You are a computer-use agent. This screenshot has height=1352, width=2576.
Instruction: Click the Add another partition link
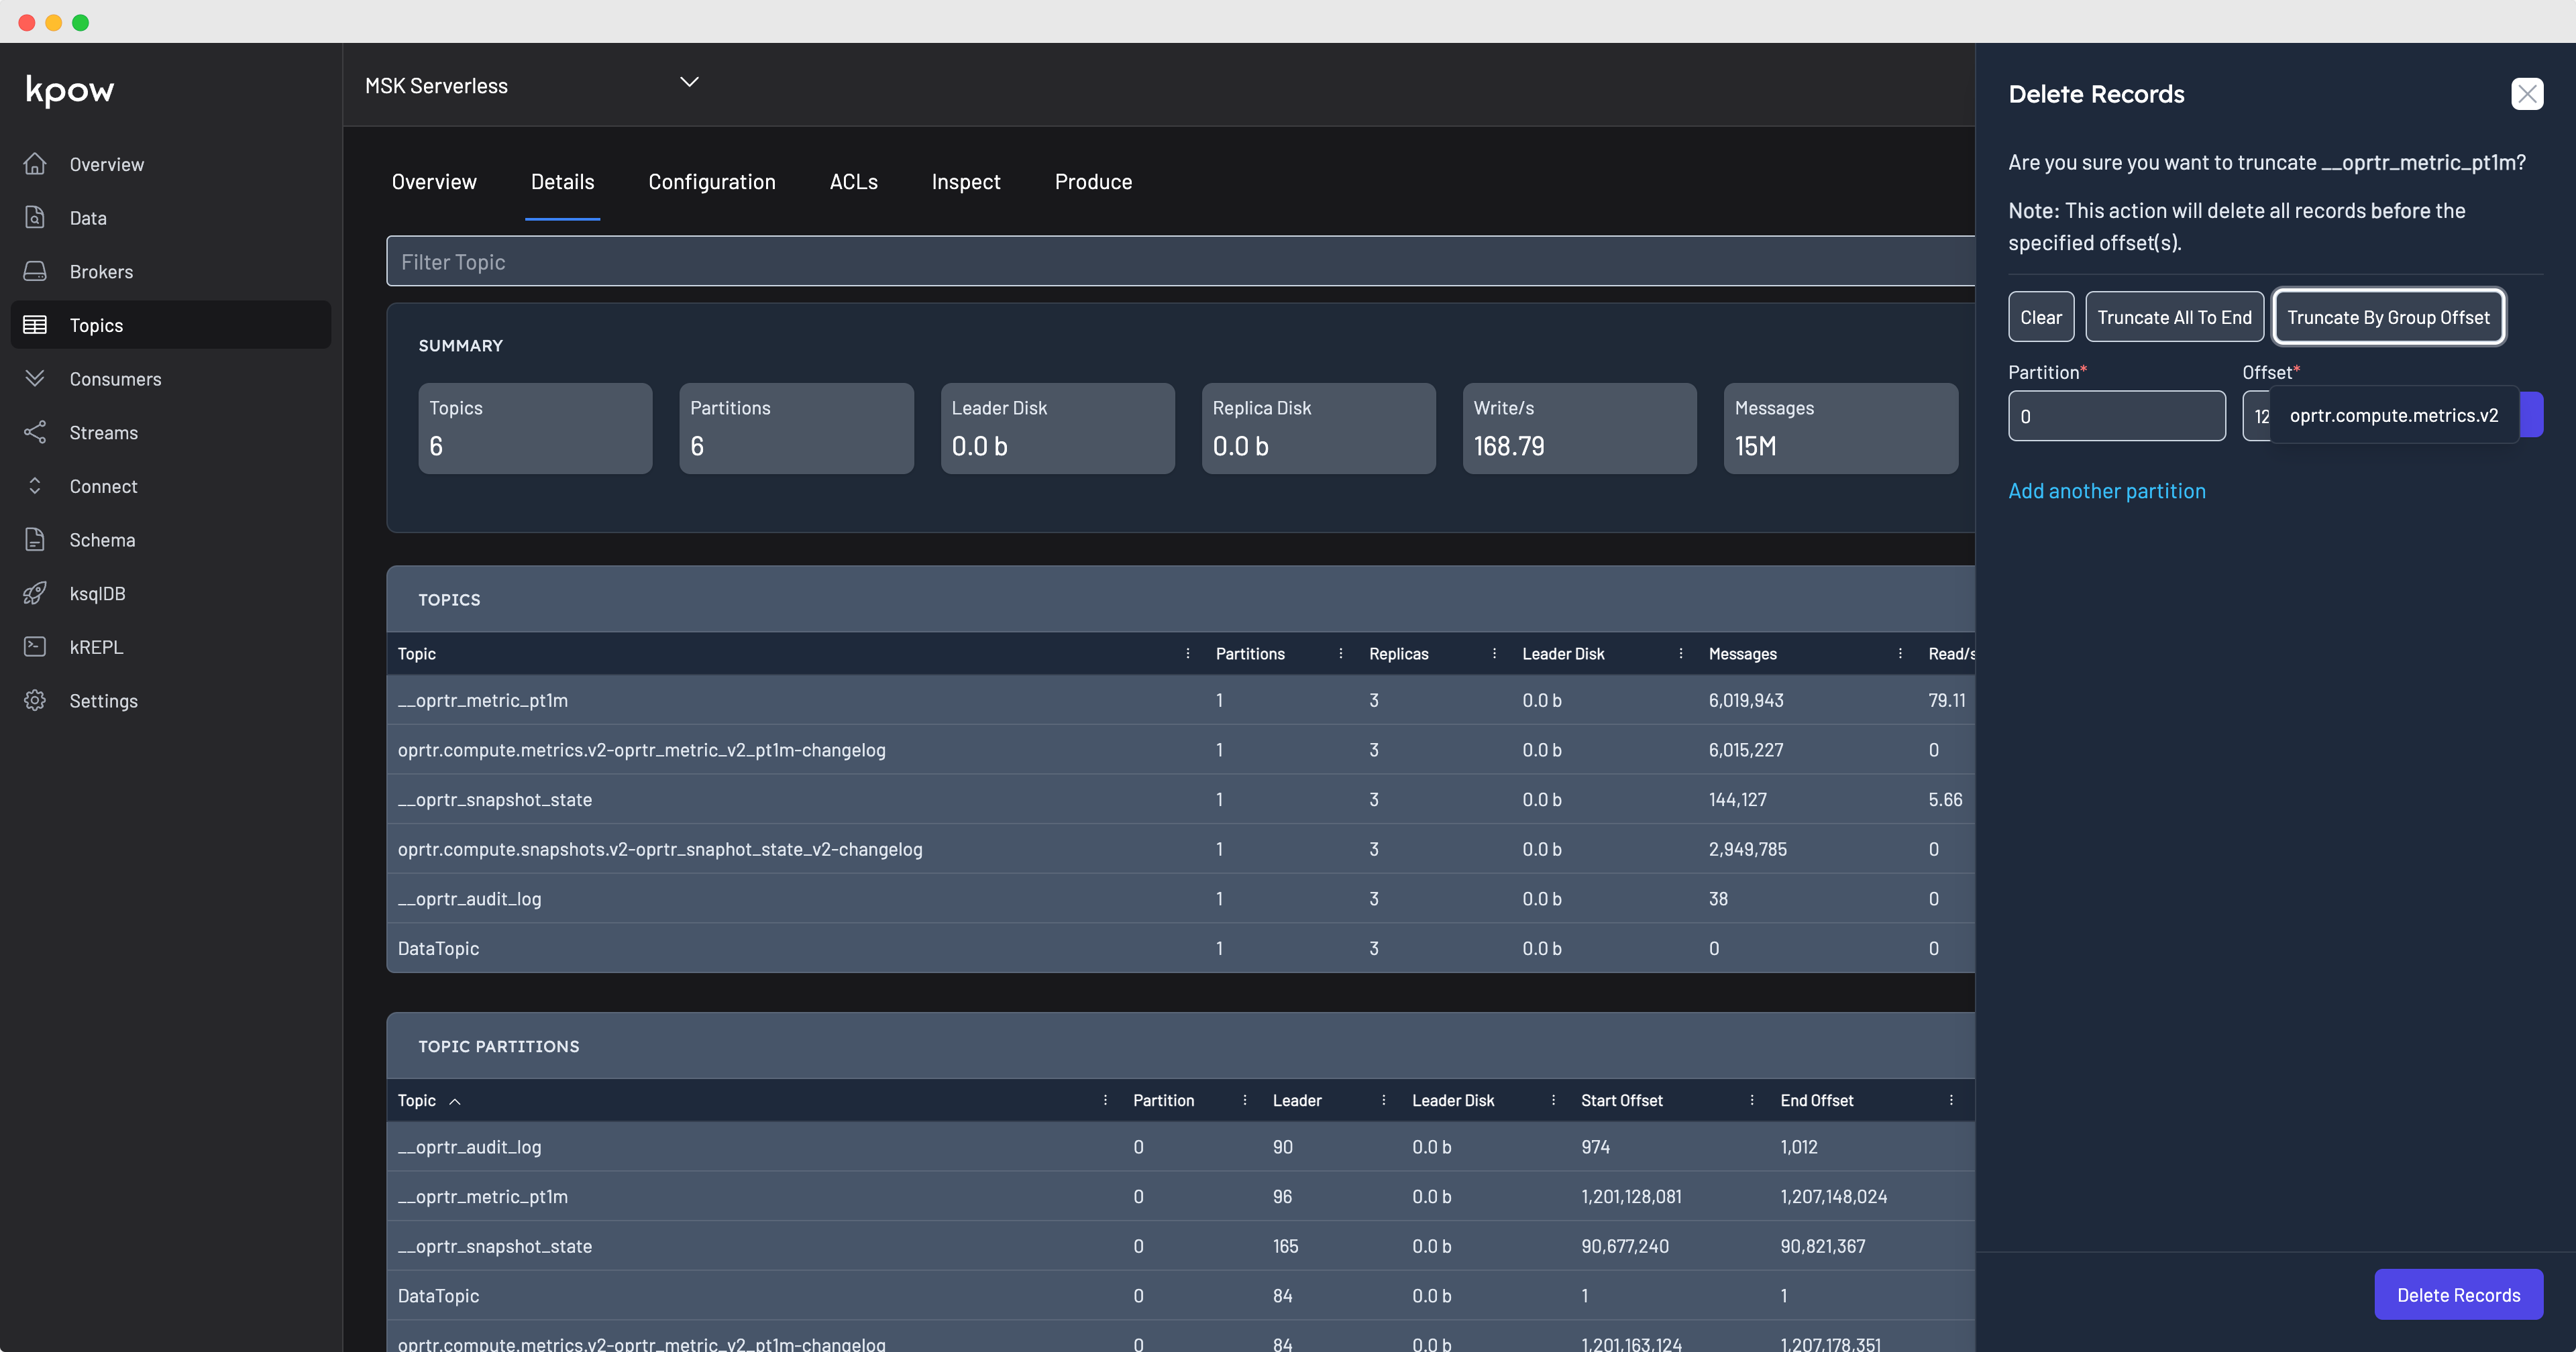[x=2106, y=491]
